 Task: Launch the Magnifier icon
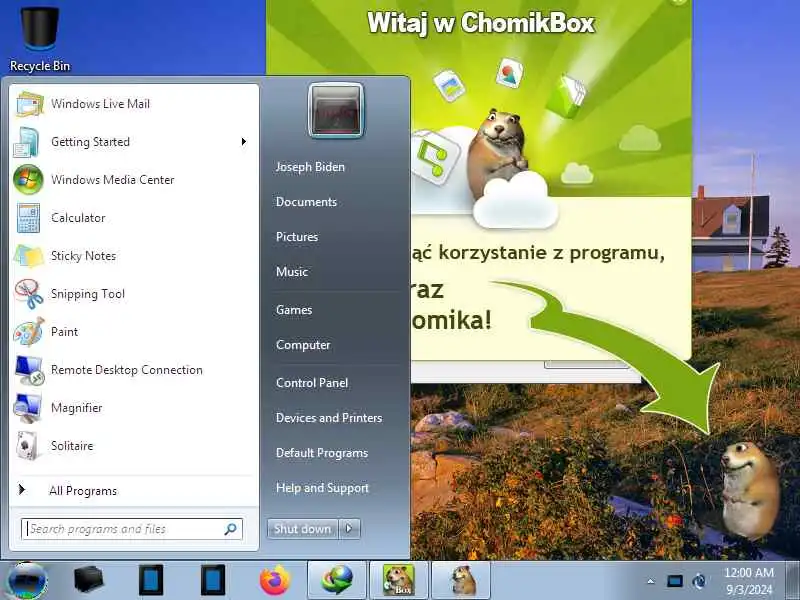click(x=28, y=408)
